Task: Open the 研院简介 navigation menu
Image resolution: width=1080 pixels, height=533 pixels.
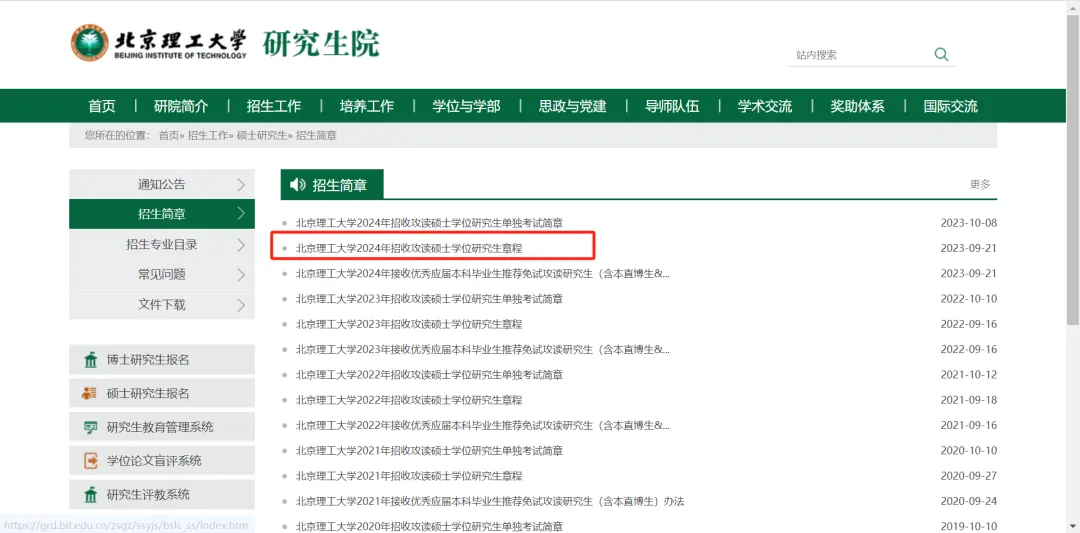Action: tap(181, 106)
